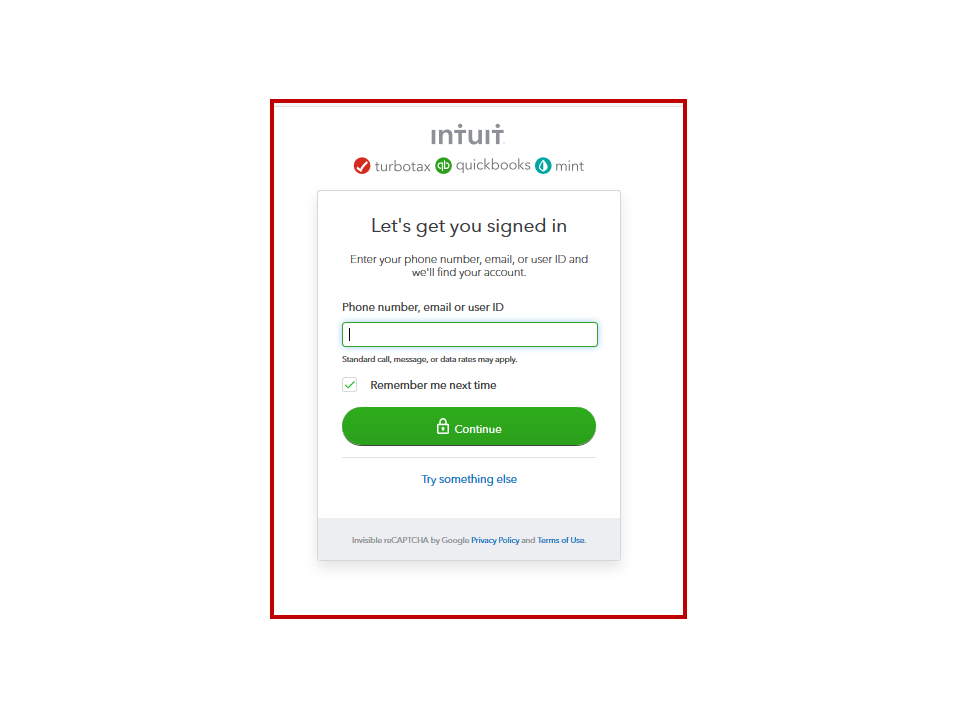Focus the phone, email or user ID field
The height and width of the screenshot is (720, 960).
470,334
